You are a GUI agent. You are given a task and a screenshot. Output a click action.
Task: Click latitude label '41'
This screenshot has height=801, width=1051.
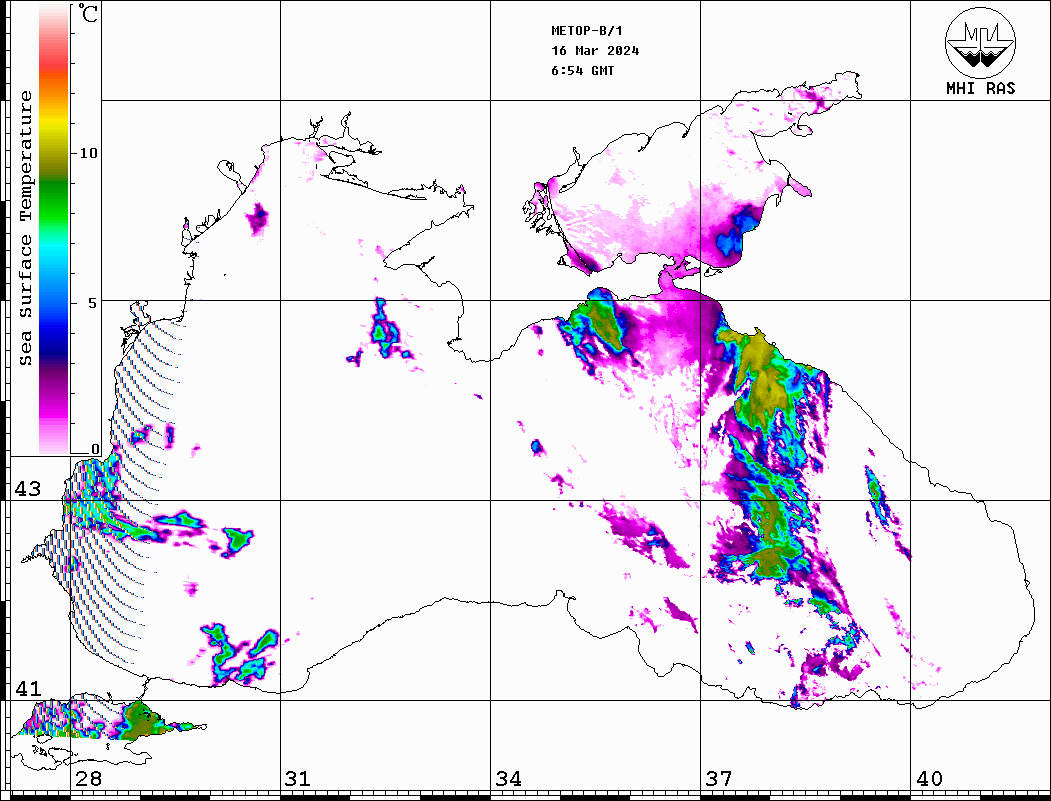tap(28, 689)
